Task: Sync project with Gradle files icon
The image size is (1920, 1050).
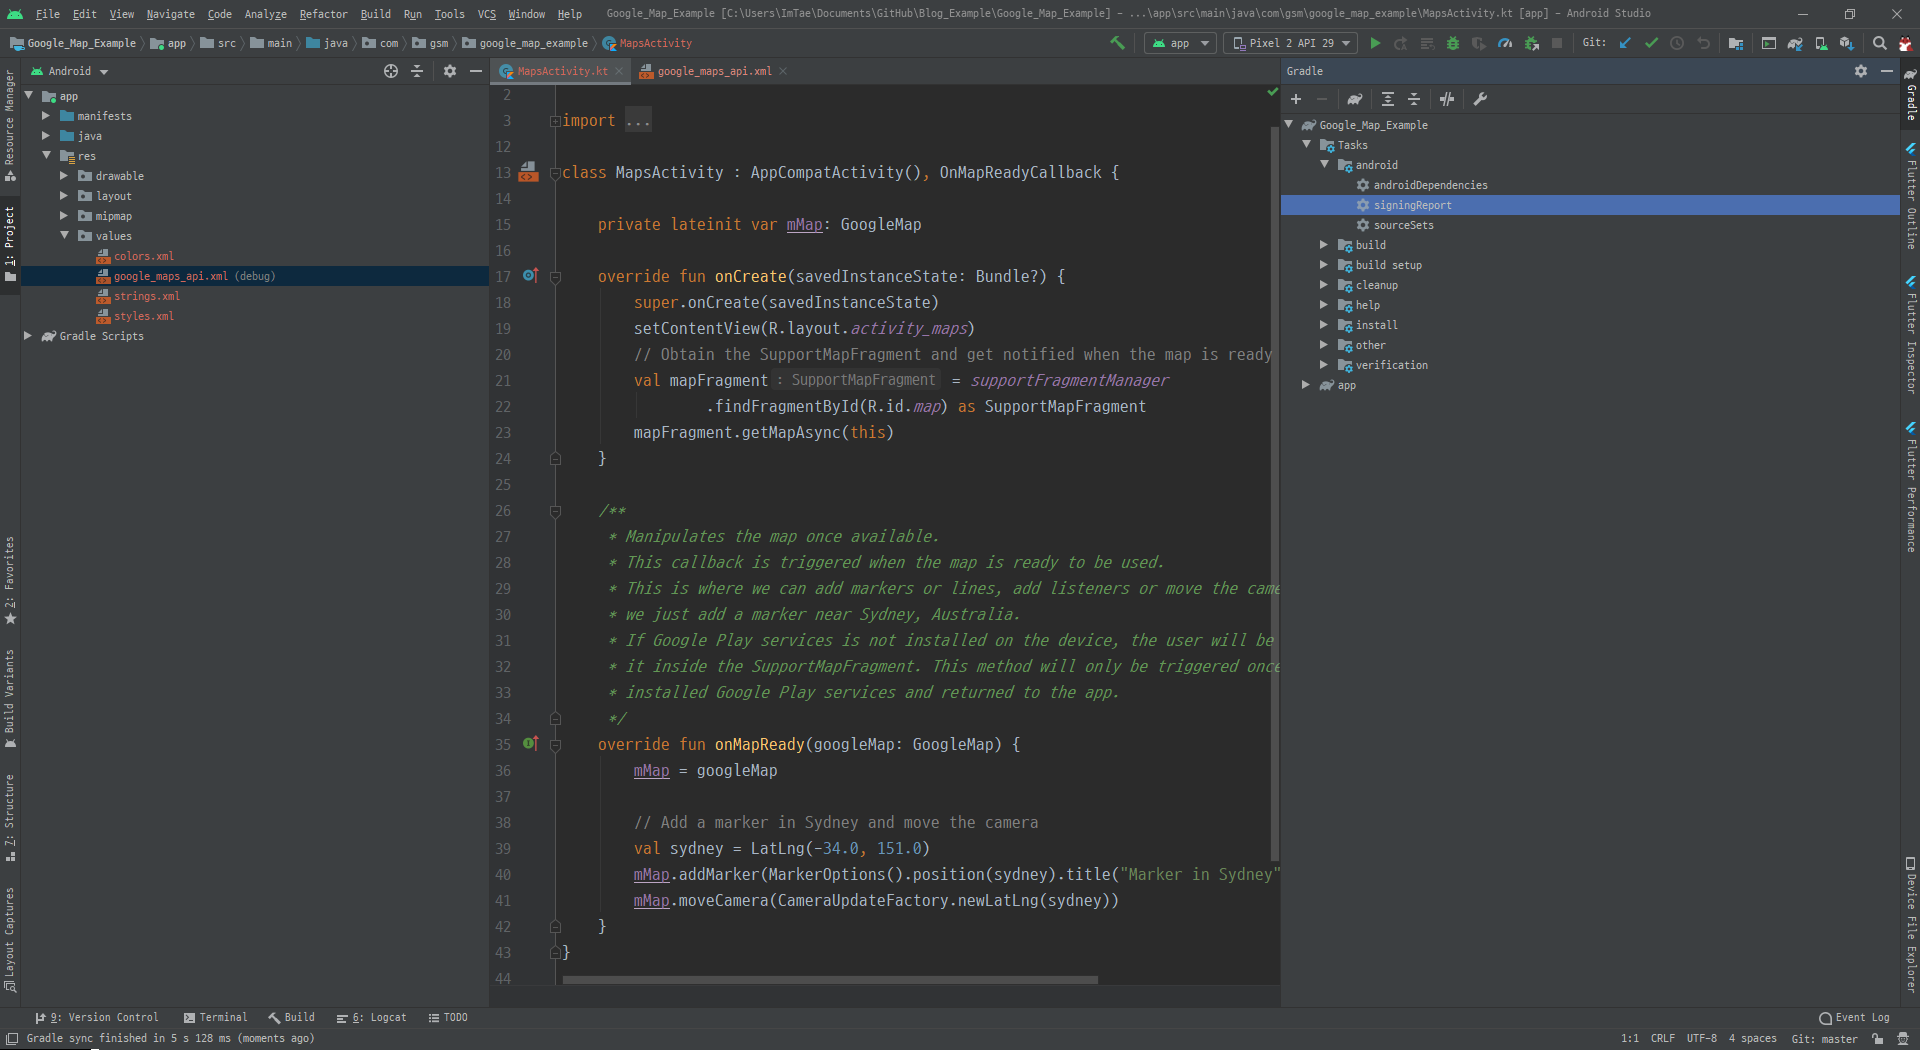Action: tap(1795, 43)
